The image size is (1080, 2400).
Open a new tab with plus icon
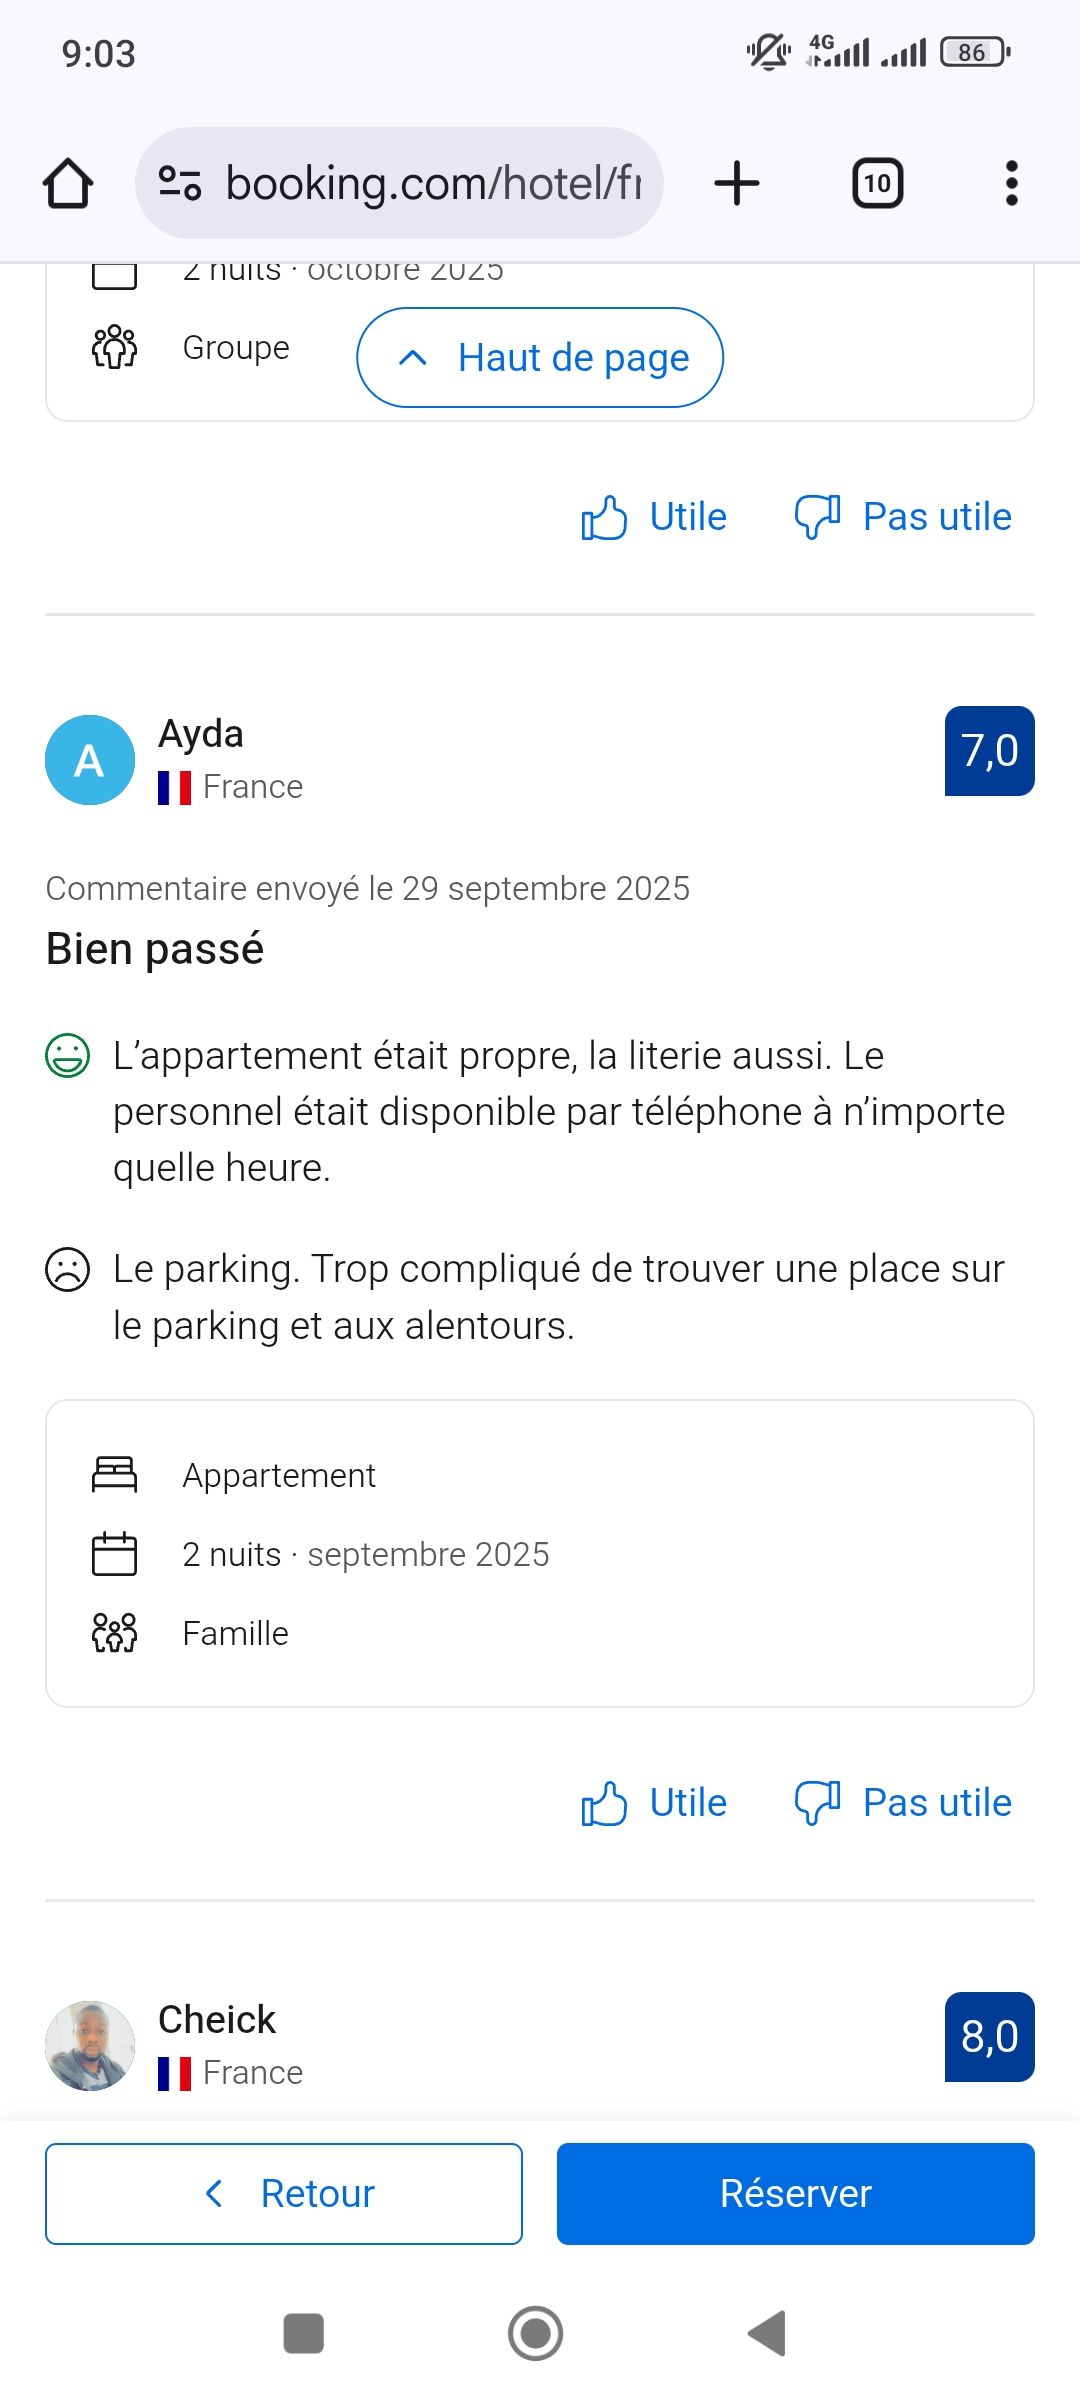pyautogui.click(x=737, y=184)
